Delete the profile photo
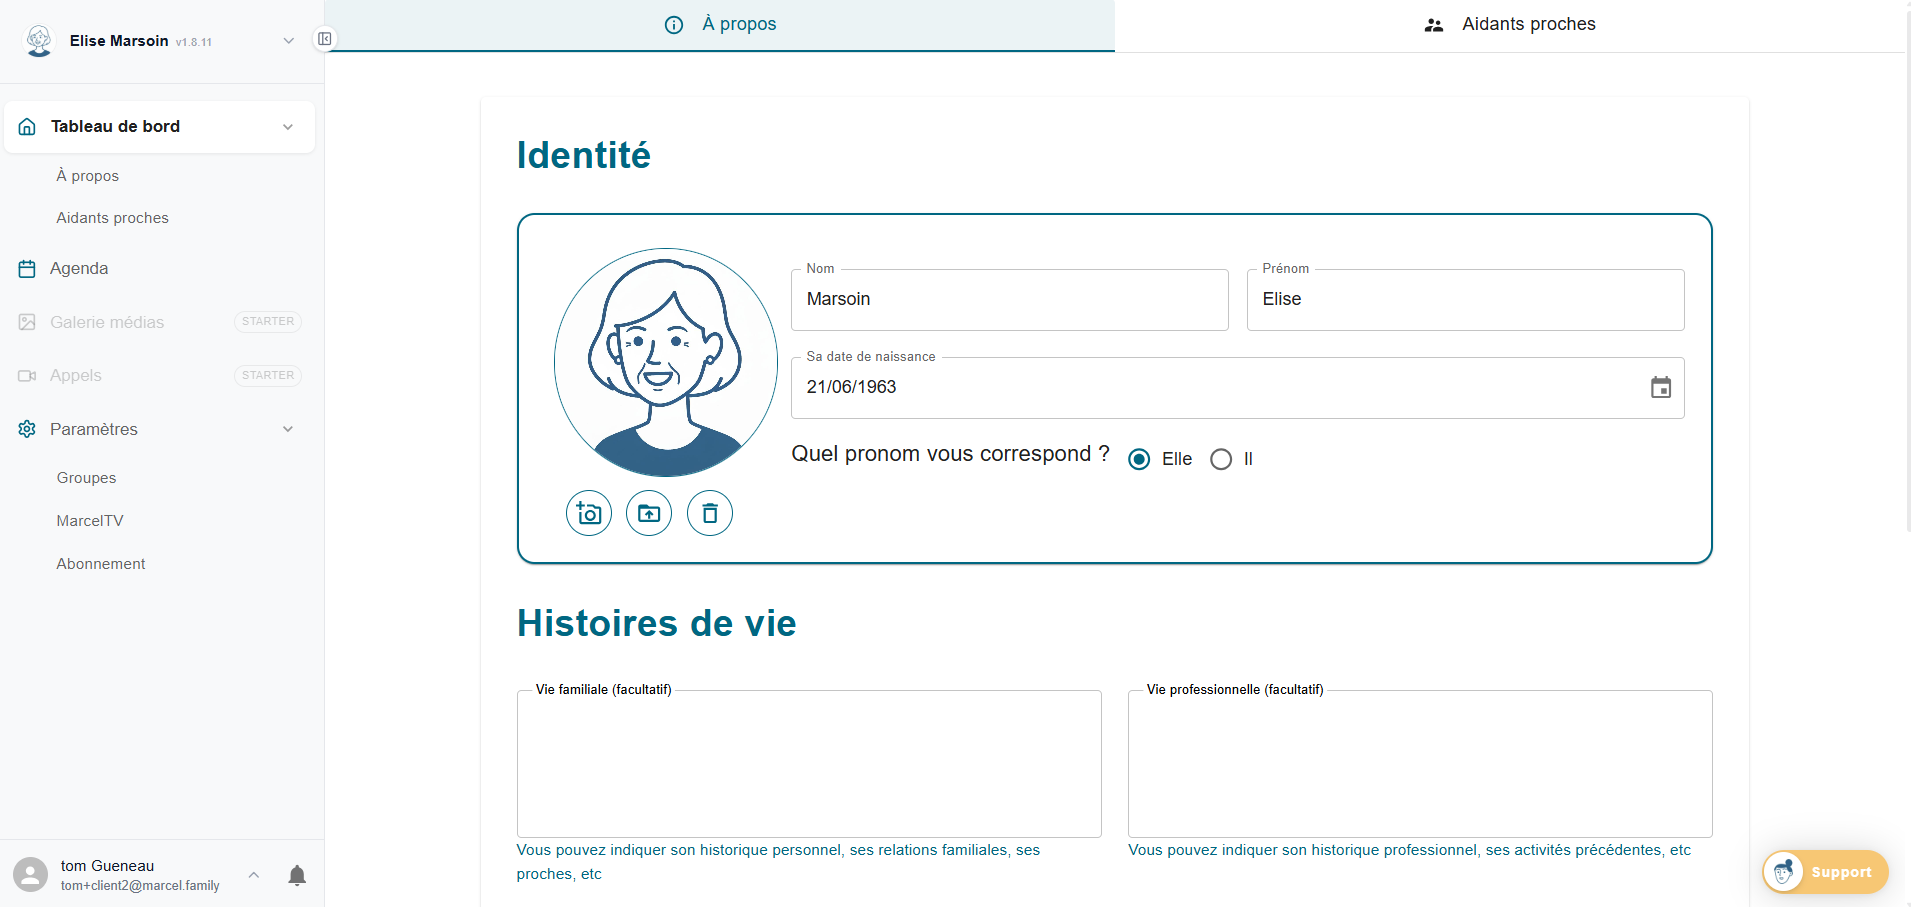1911x907 pixels. point(710,513)
